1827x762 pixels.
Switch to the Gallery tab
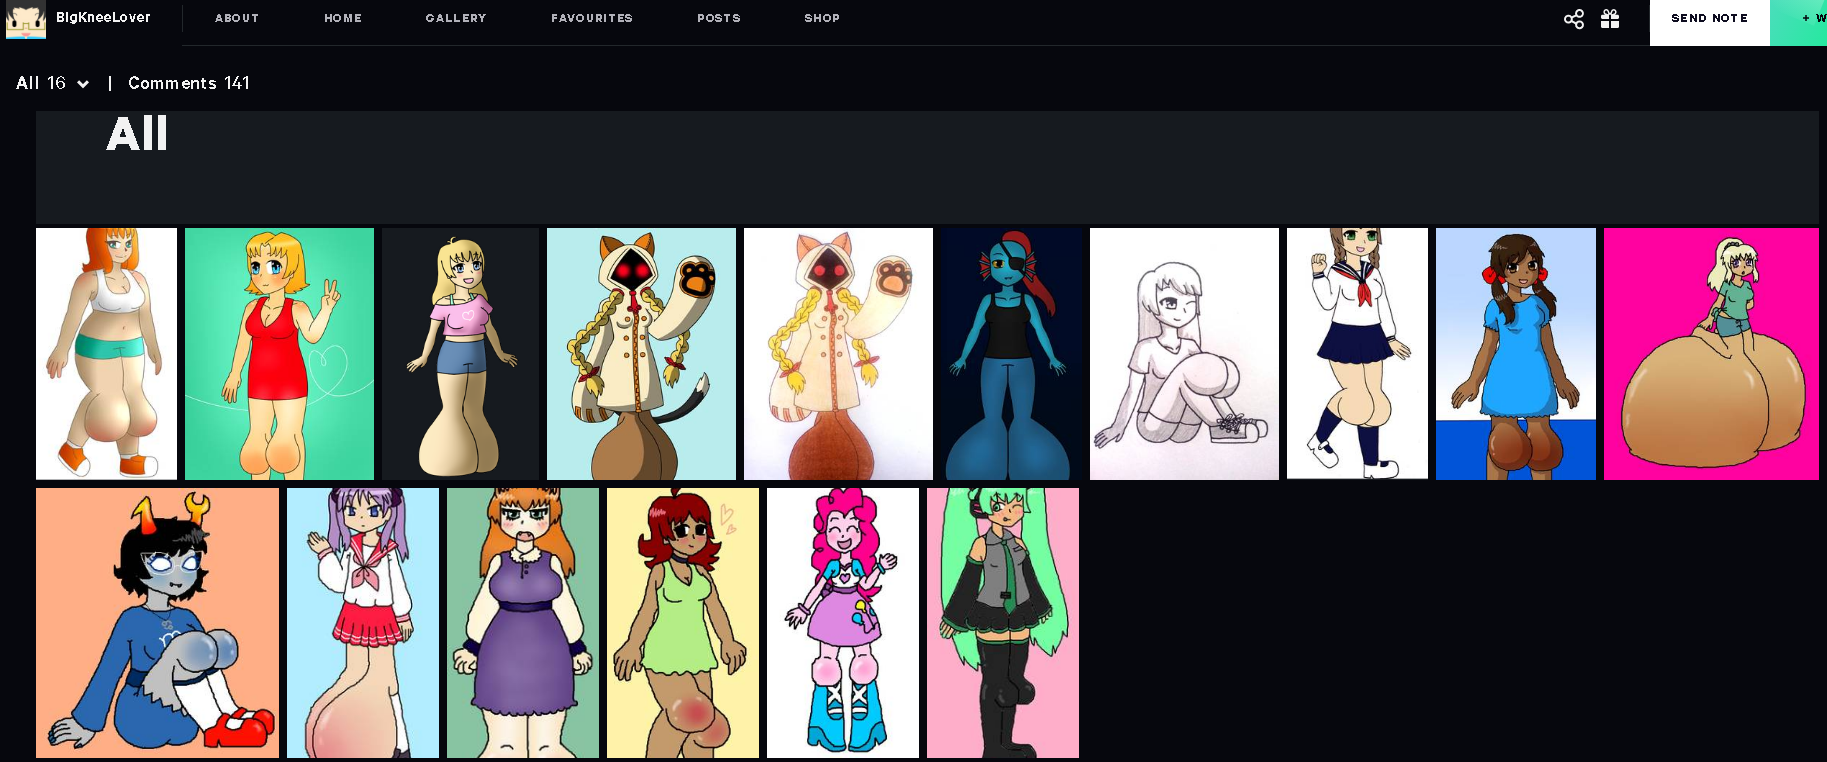[x=456, y=18]
